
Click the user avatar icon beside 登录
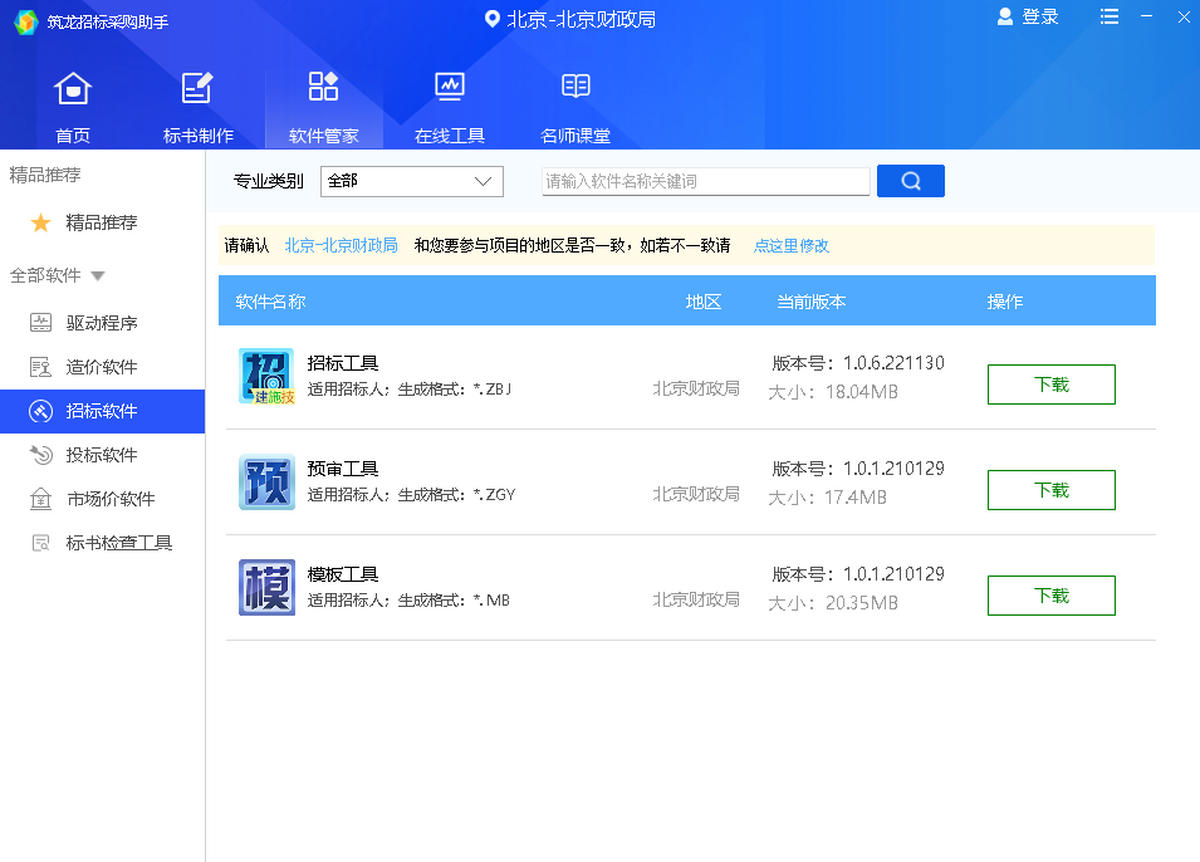(1005, 17)
